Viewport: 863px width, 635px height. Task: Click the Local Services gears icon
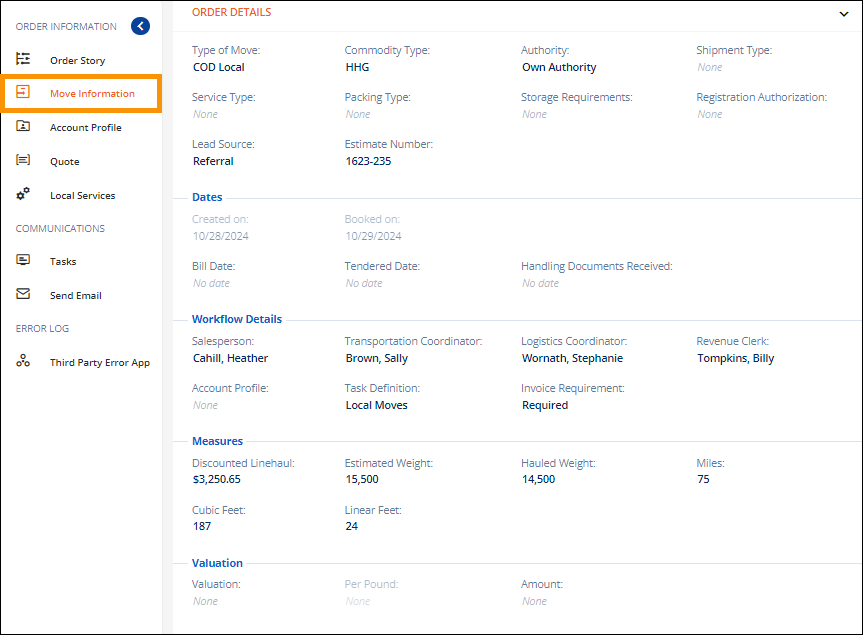point(23,195)
